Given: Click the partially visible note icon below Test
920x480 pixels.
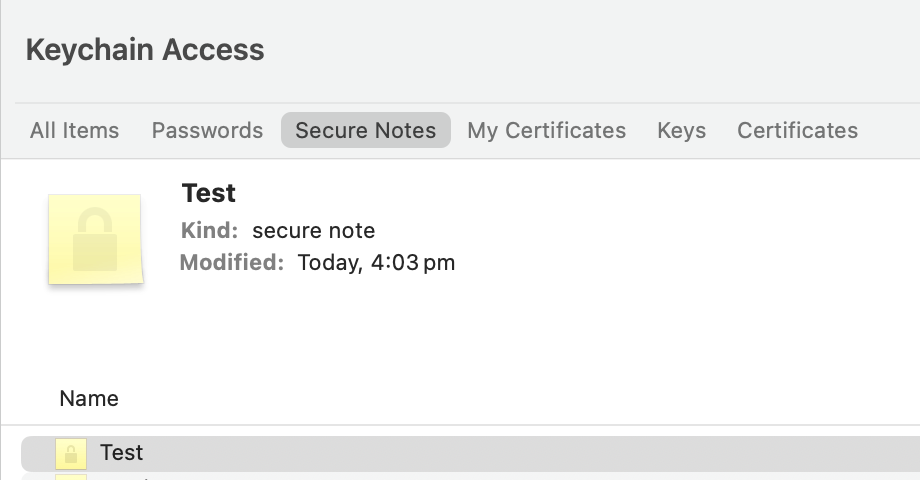Looking at the screenshot, I should pos(71,477).
